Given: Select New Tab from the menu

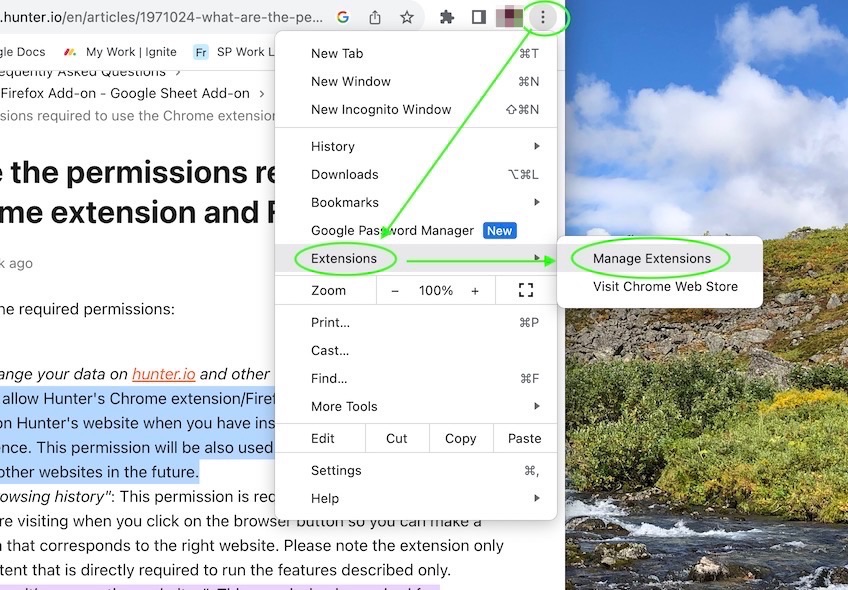Looking at the screenshot, I should pyautogui.click(x=416, y=53).
